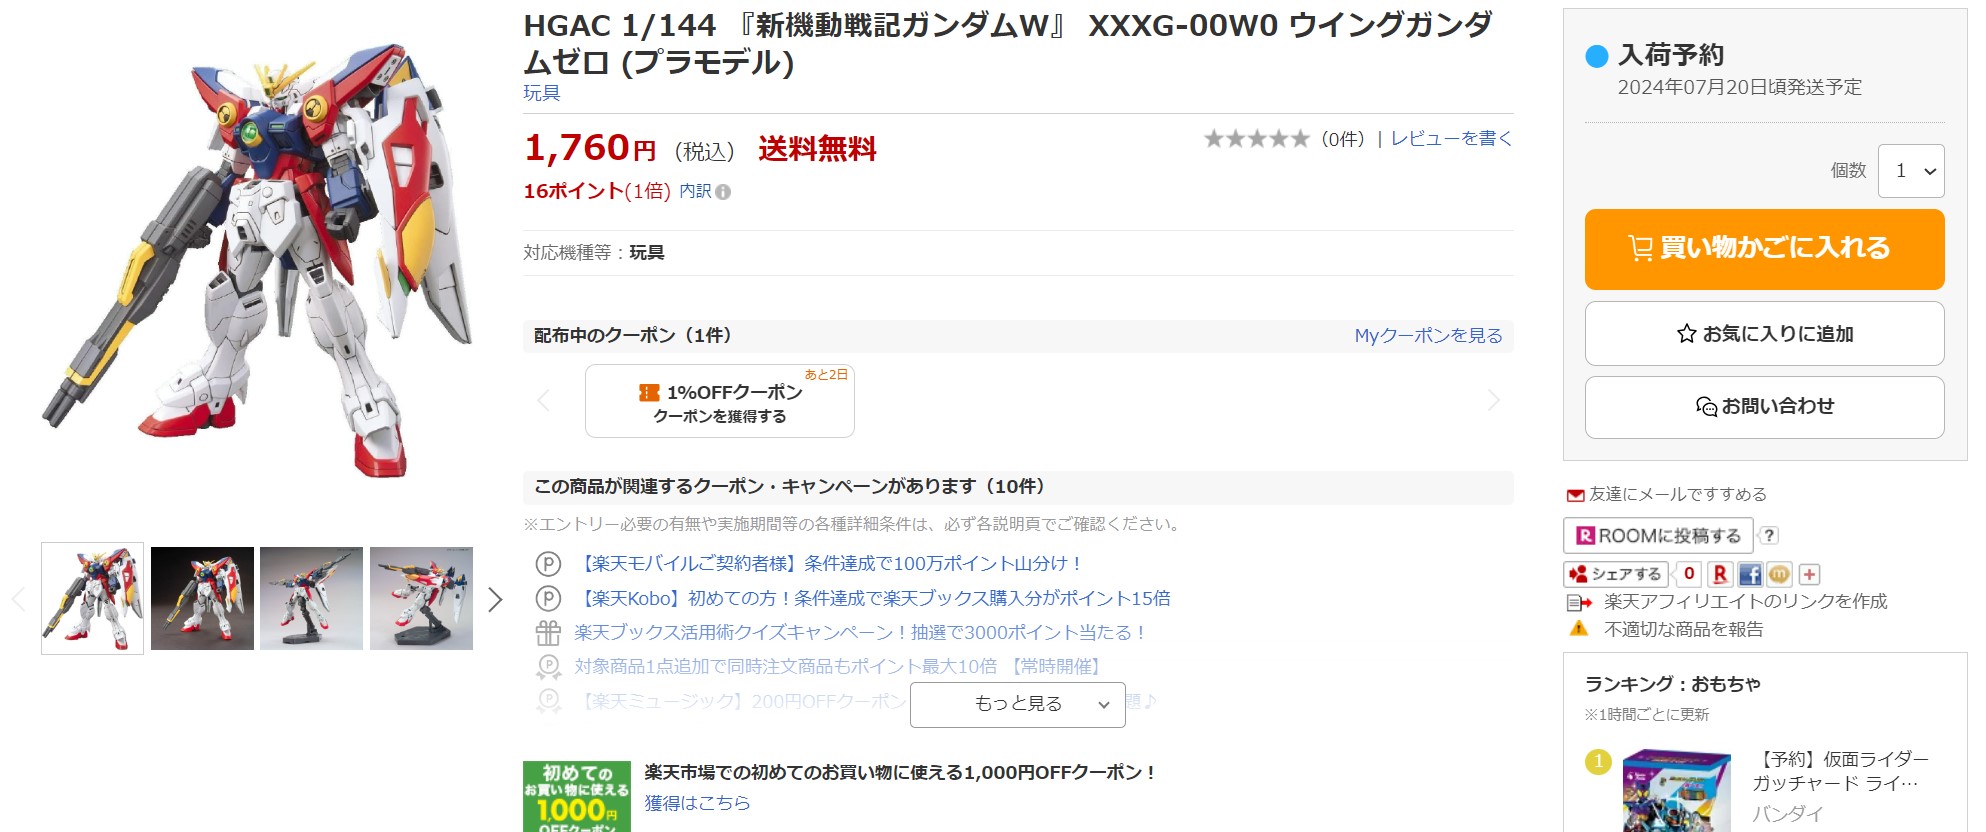The width and height of the screenshot is (1986, 832).
Task: Report product via 不適切な商品を報告
Action: click(1684, 630)
